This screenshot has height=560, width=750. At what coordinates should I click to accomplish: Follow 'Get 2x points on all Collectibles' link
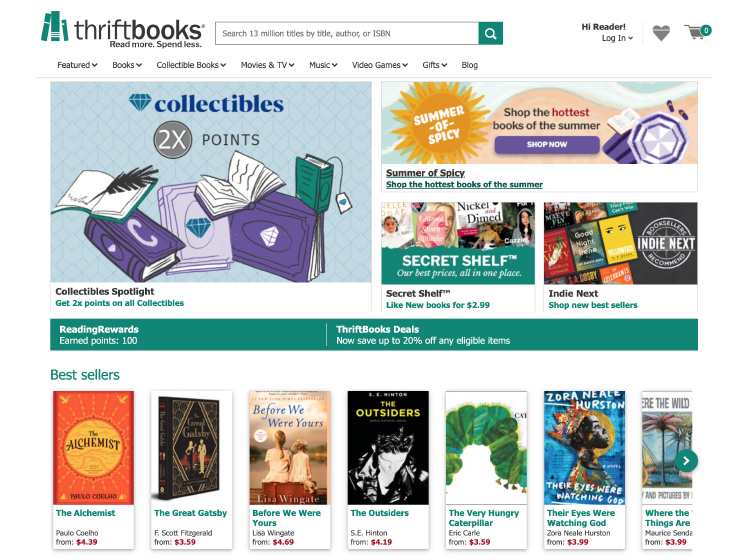pyautogui.click(x=120, y=303)
